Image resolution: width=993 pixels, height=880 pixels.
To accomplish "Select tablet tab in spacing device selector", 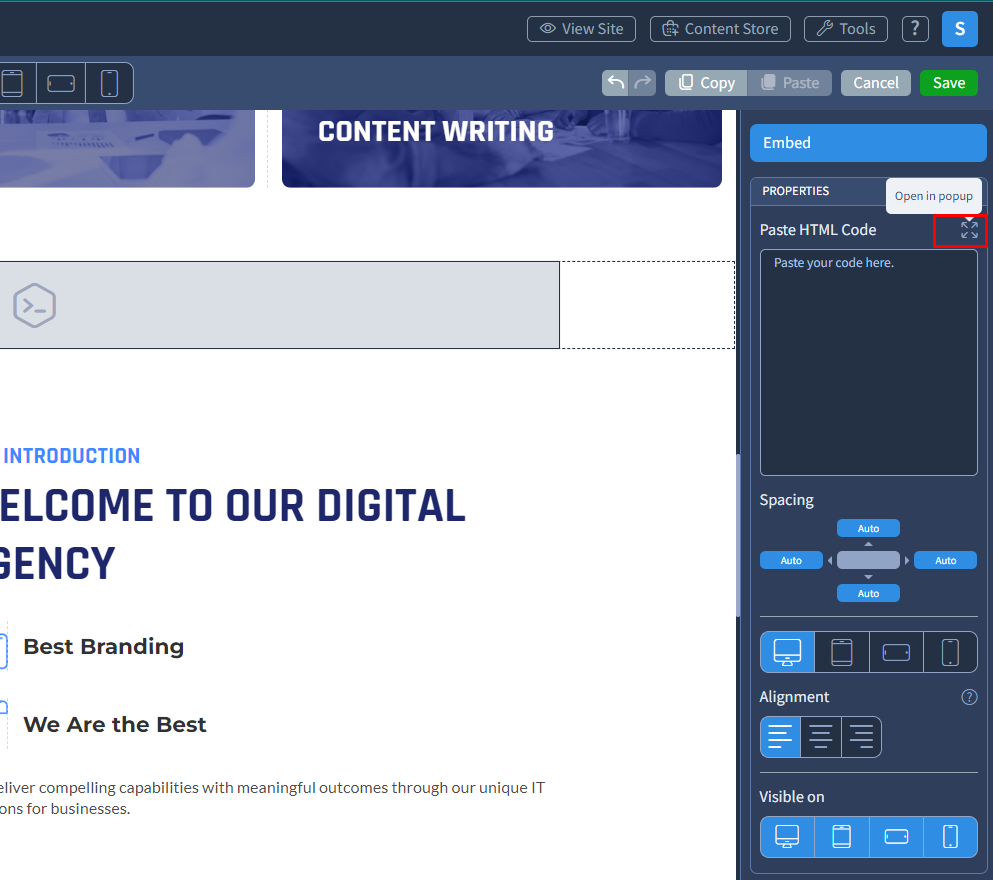I will pos(842,652).
